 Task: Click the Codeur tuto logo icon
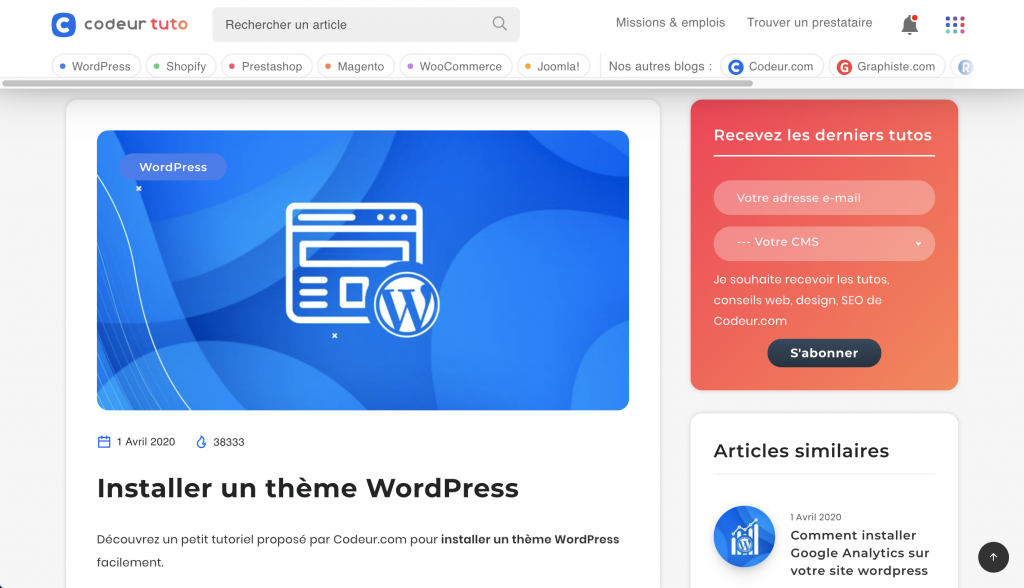click(x=63, y=25)
